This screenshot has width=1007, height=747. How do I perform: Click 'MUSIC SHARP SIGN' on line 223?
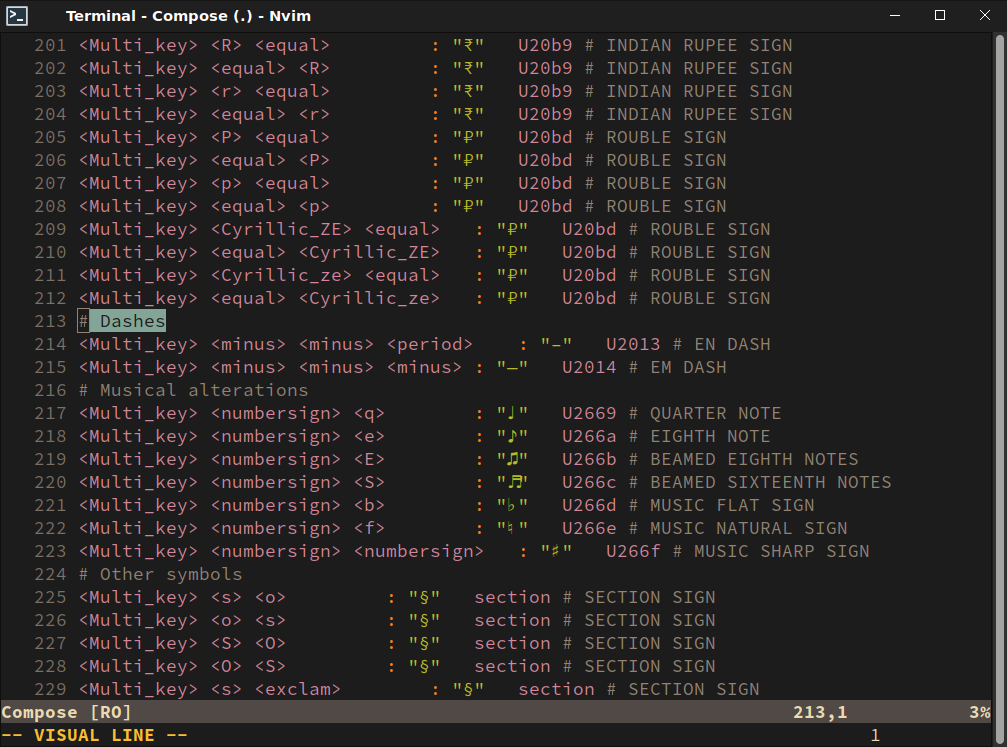[782, 552]
